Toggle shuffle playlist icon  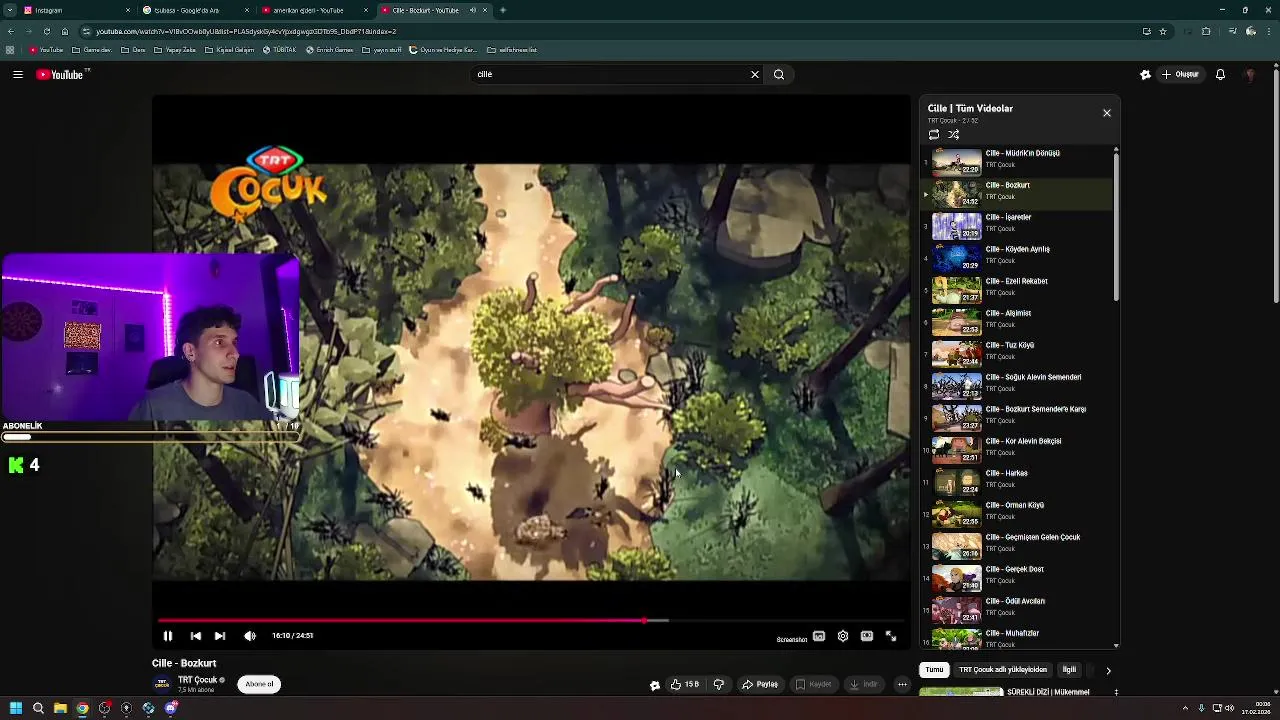pyautogui.click(x=954, y=135)
